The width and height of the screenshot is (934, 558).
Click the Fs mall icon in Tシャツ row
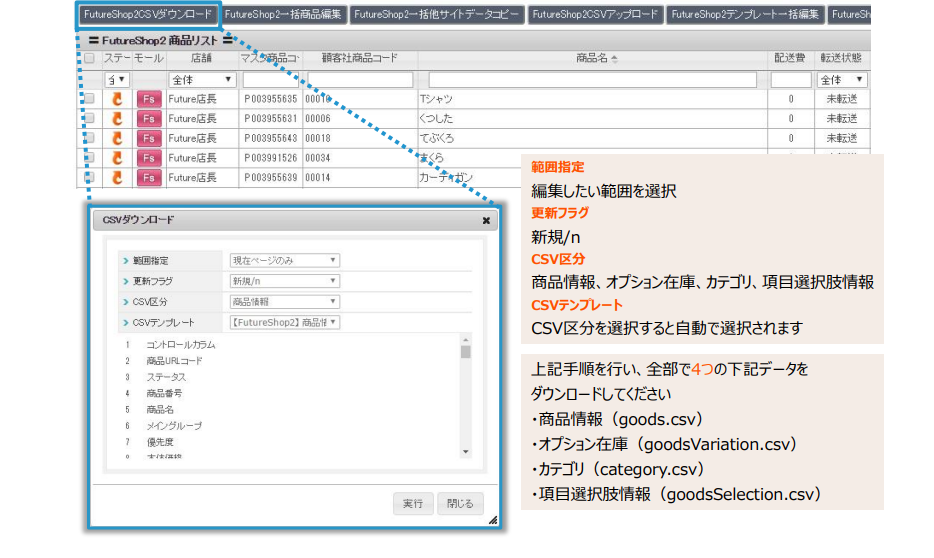[149, 99]
